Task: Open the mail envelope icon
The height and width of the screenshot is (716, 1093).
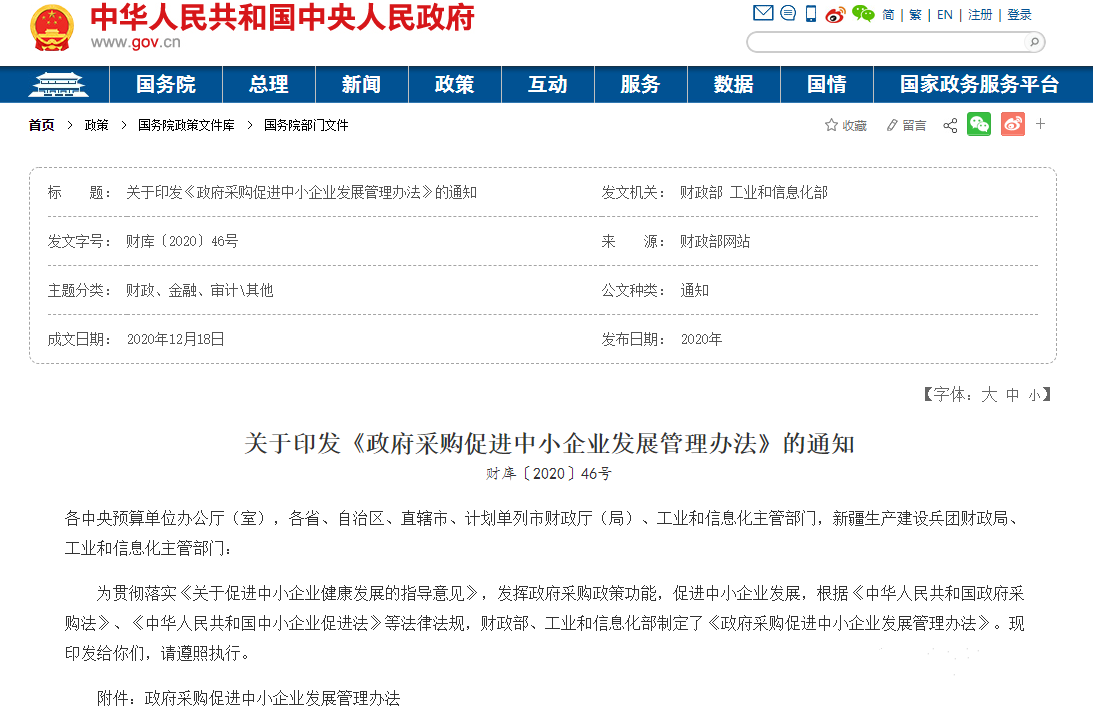Action: point(763,13)
